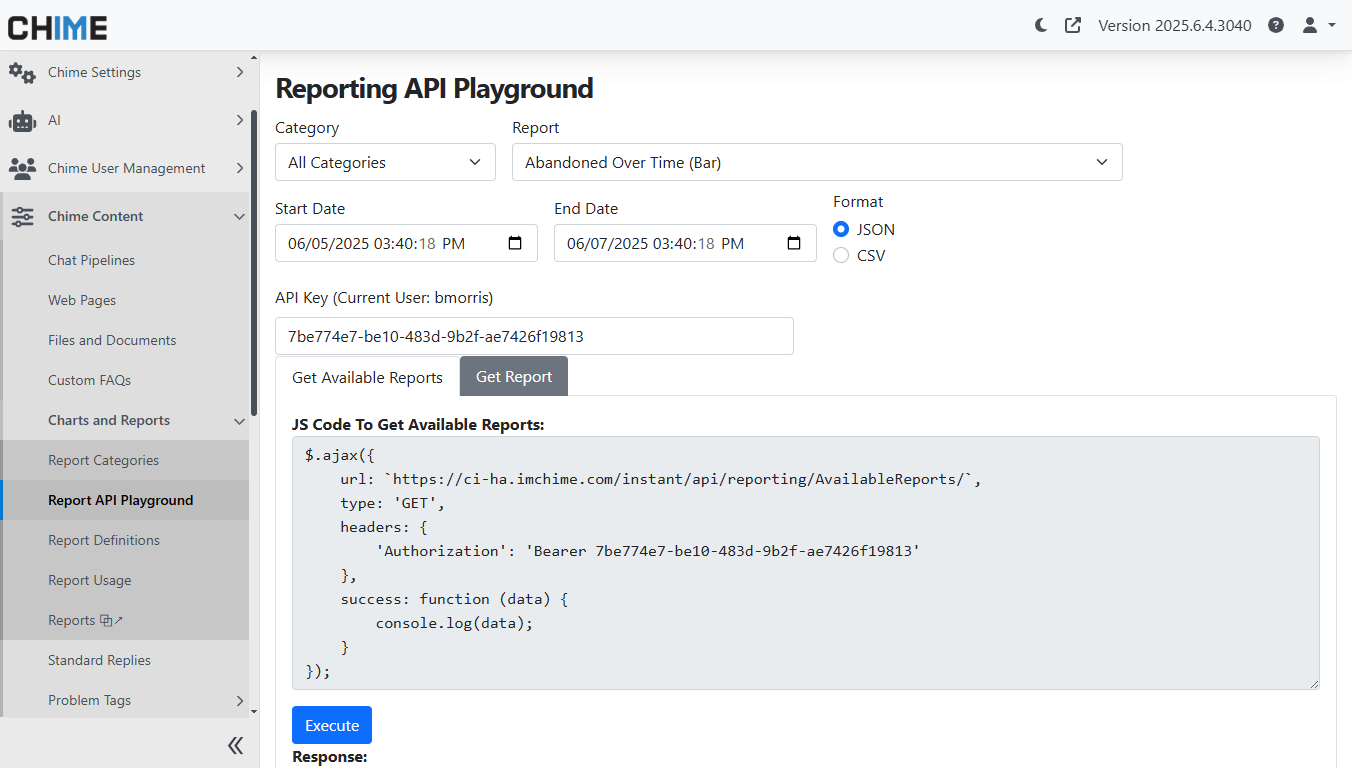Click the JS Code To Get Available Reports label
1352x768 pixels.
click(x=418, y=424)
